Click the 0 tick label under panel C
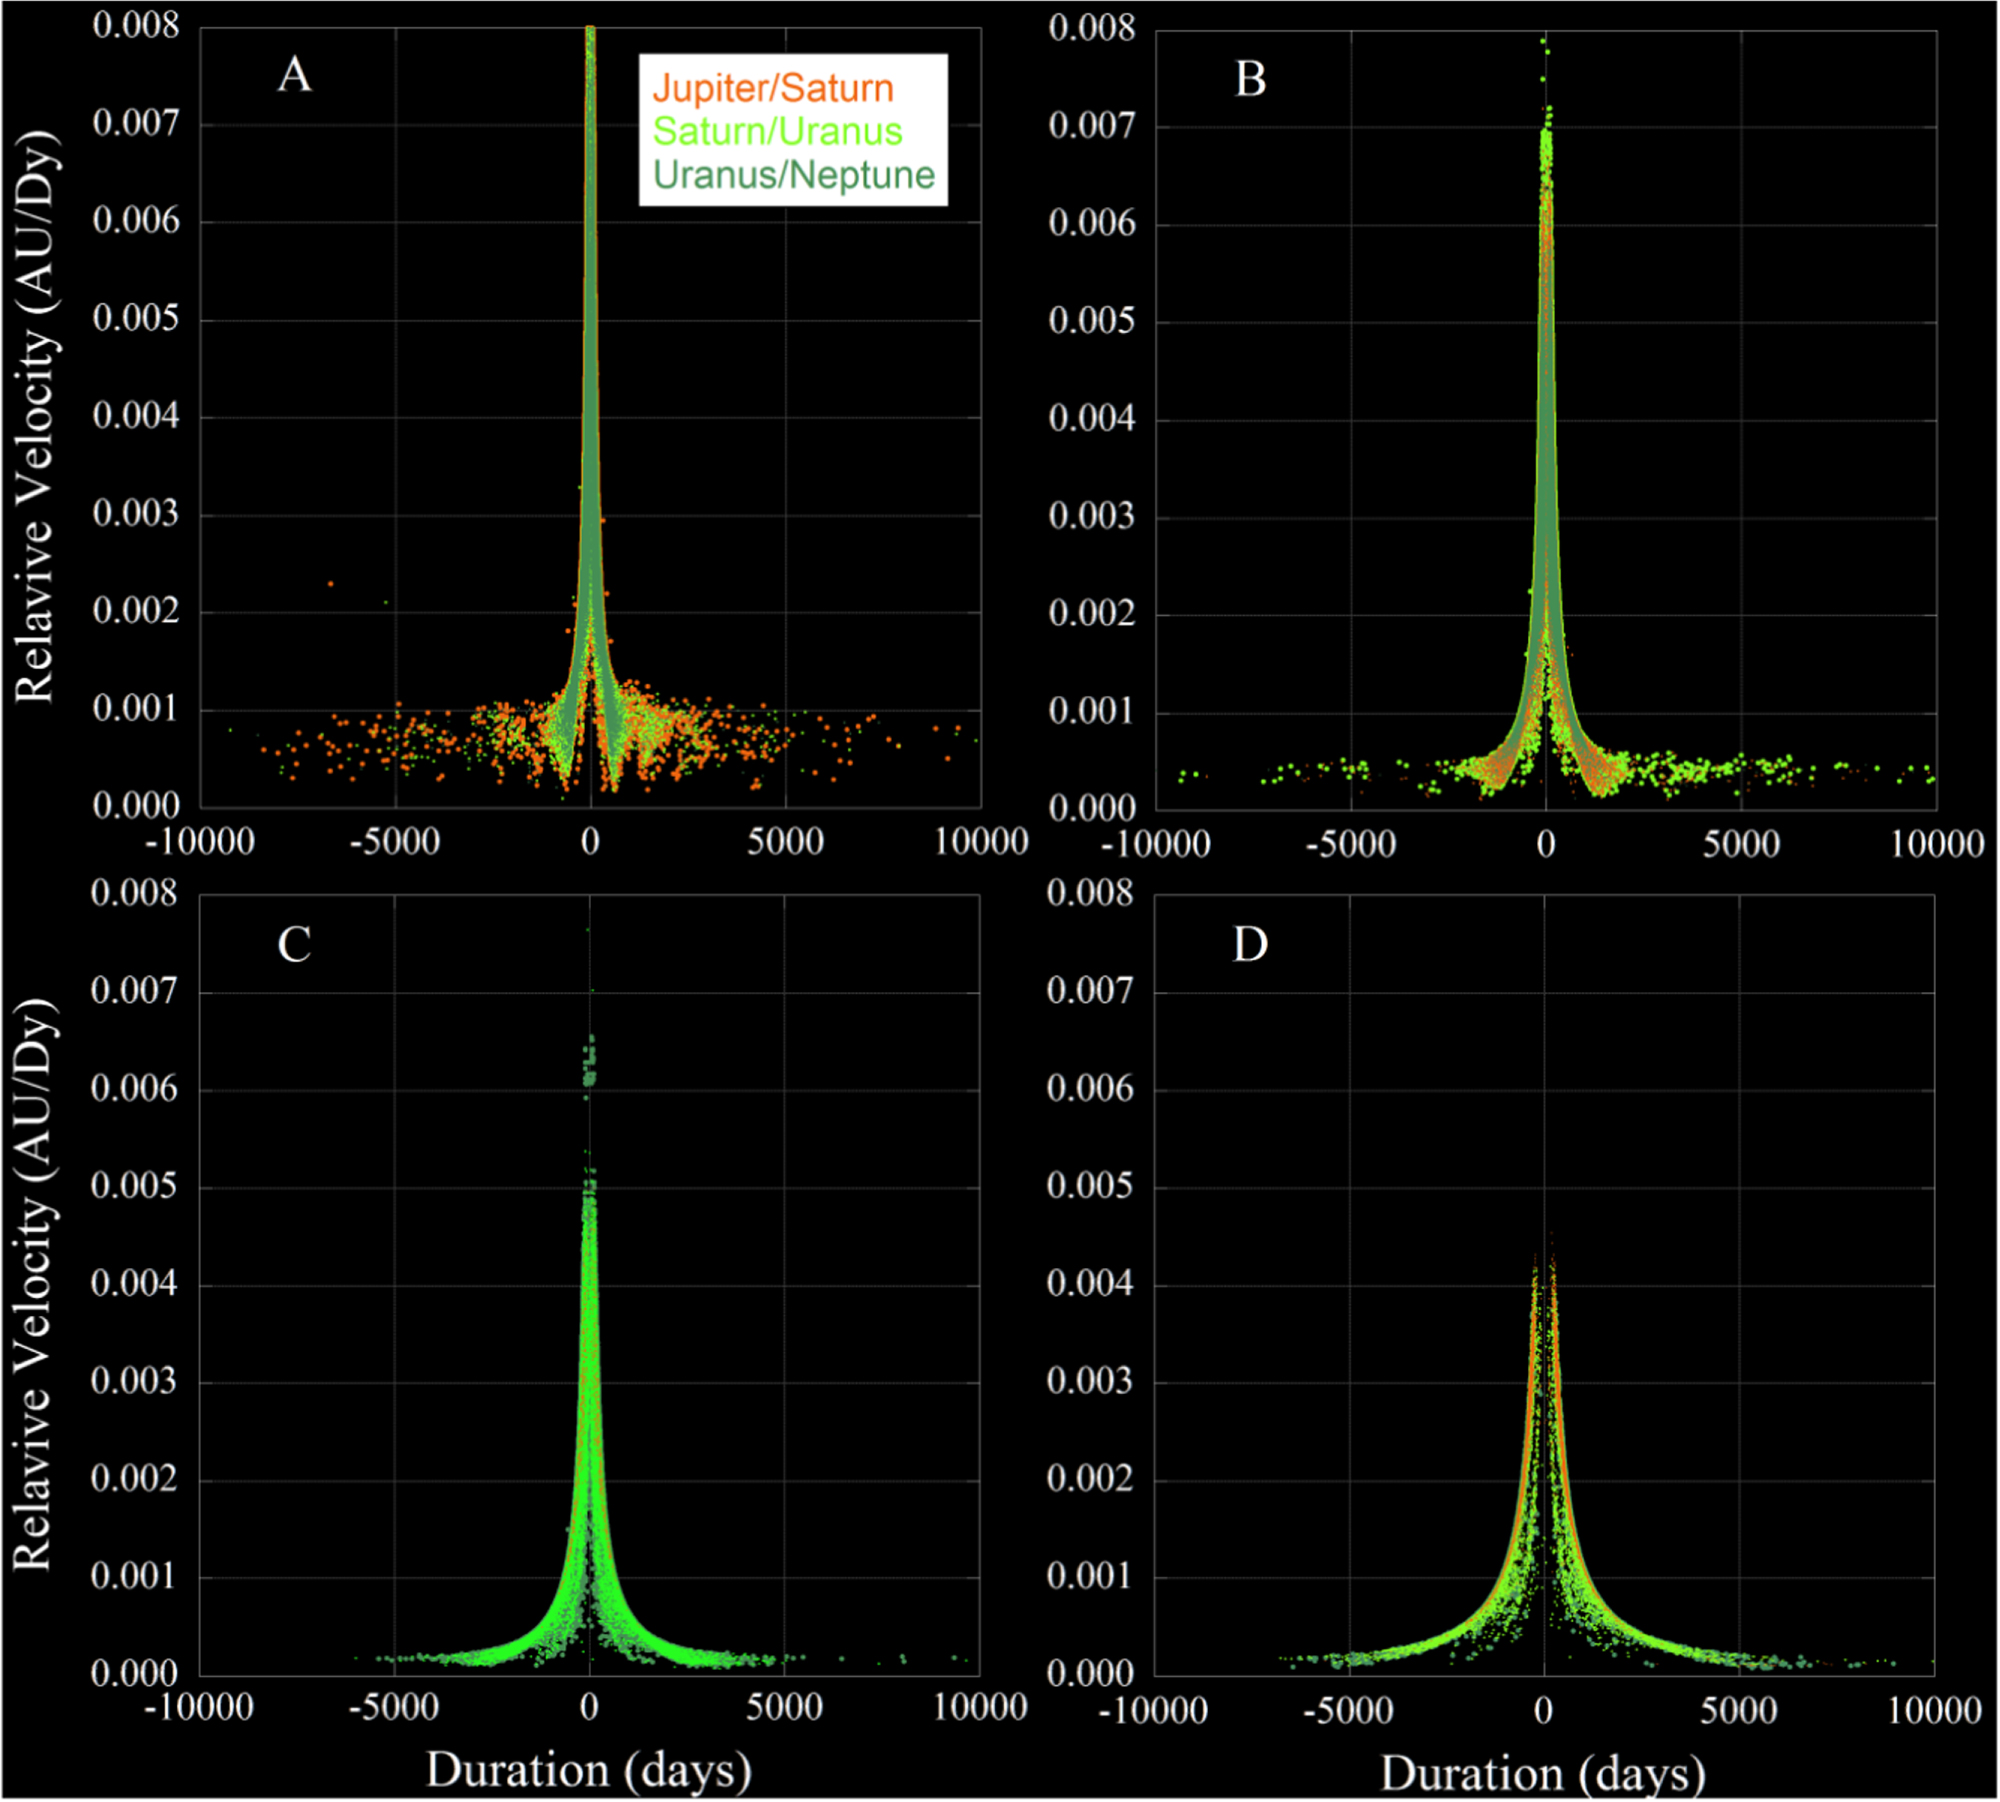The height and width of the screenshot is (1802, 2000). coord(589,1707)
